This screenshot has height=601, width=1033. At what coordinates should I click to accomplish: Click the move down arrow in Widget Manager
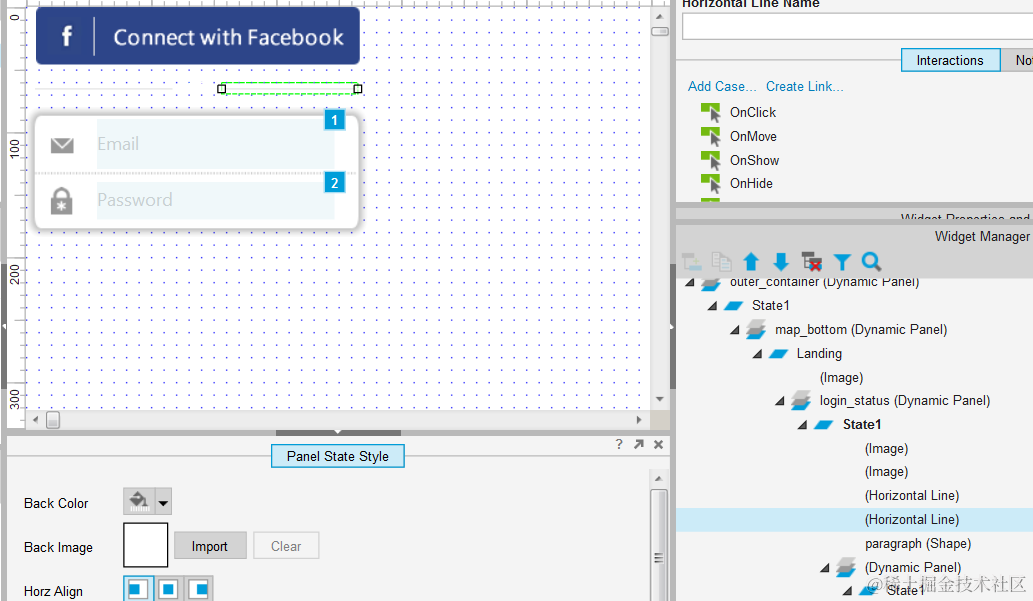tap(781, 262)
